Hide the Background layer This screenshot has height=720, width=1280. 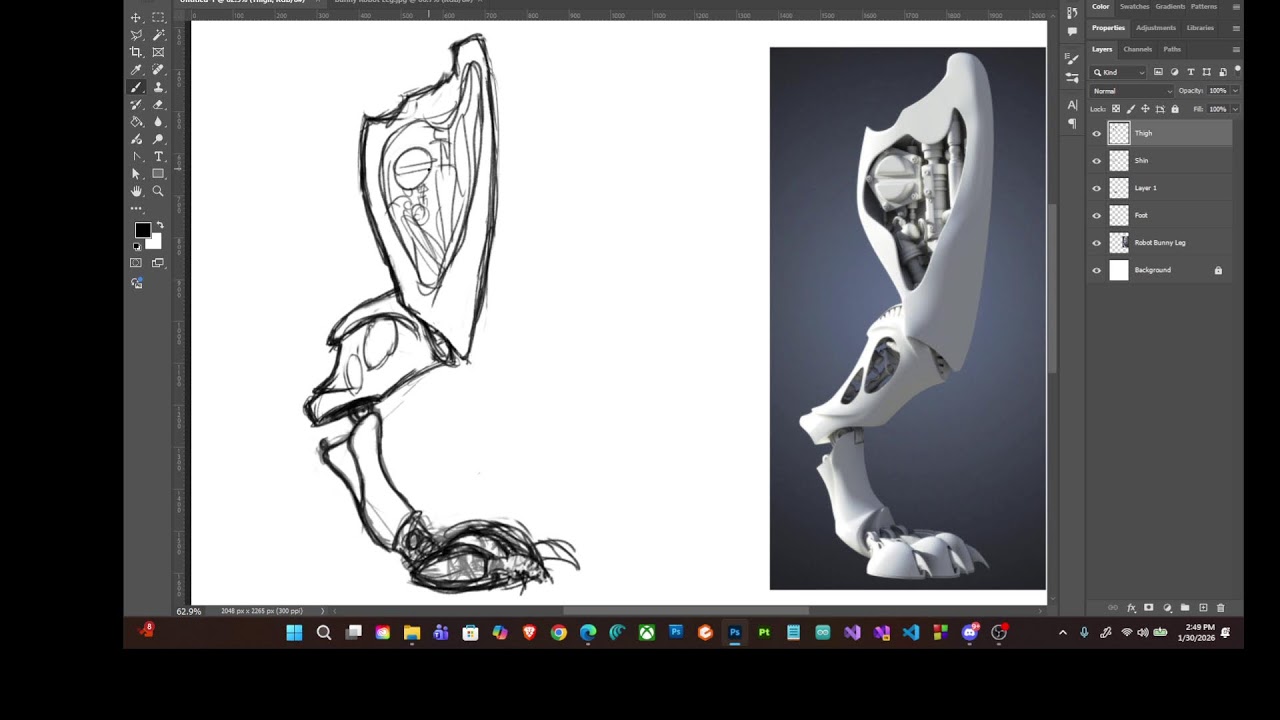pyautogui.click(x=1097, y=270)
